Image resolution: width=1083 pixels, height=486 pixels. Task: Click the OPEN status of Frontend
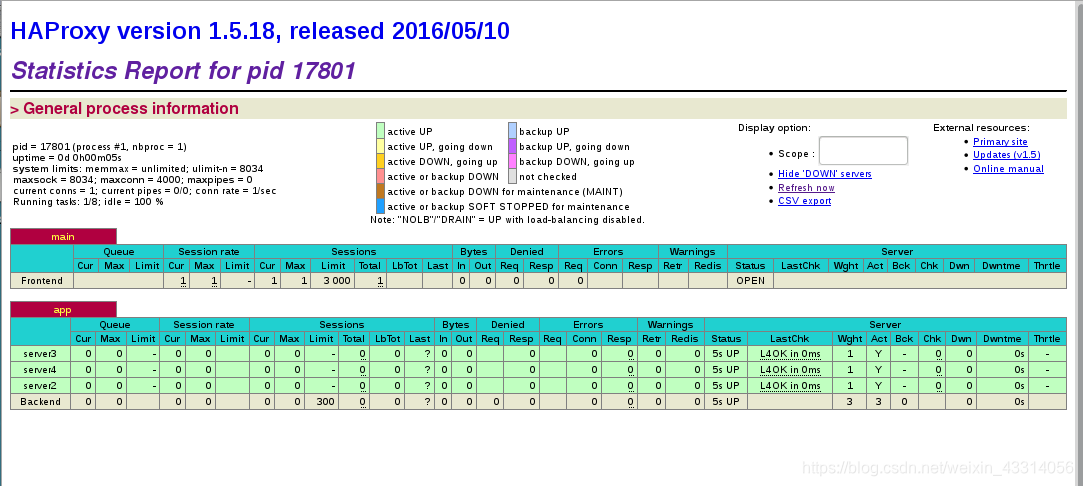click(x=750, y=280)
